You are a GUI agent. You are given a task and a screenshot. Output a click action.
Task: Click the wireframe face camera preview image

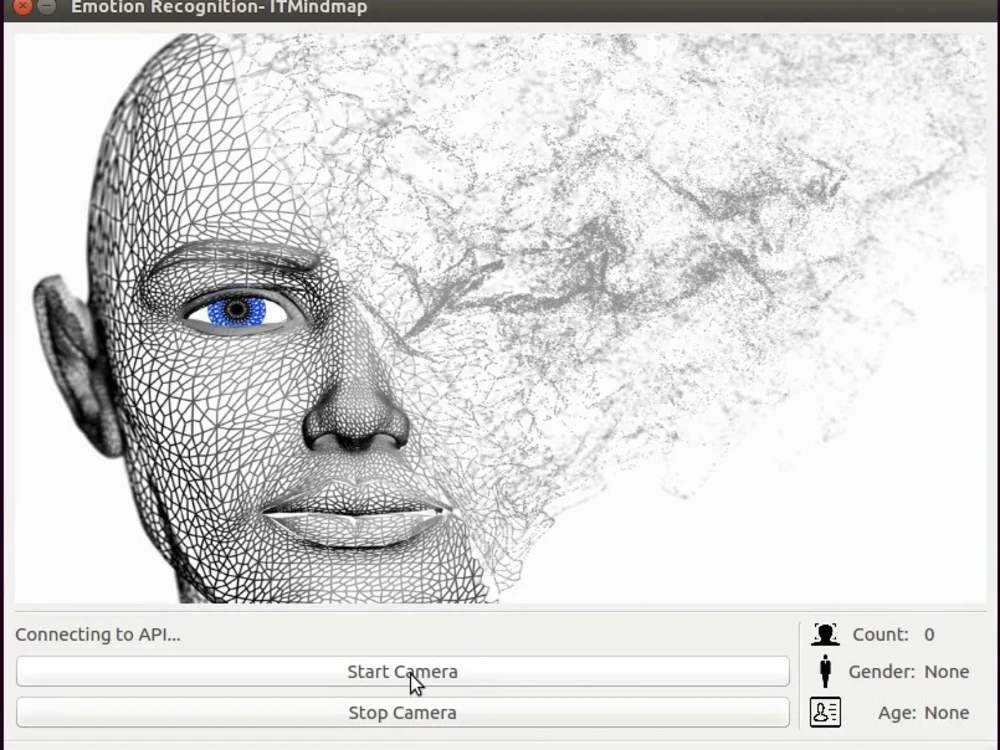(x=500, y=318)
